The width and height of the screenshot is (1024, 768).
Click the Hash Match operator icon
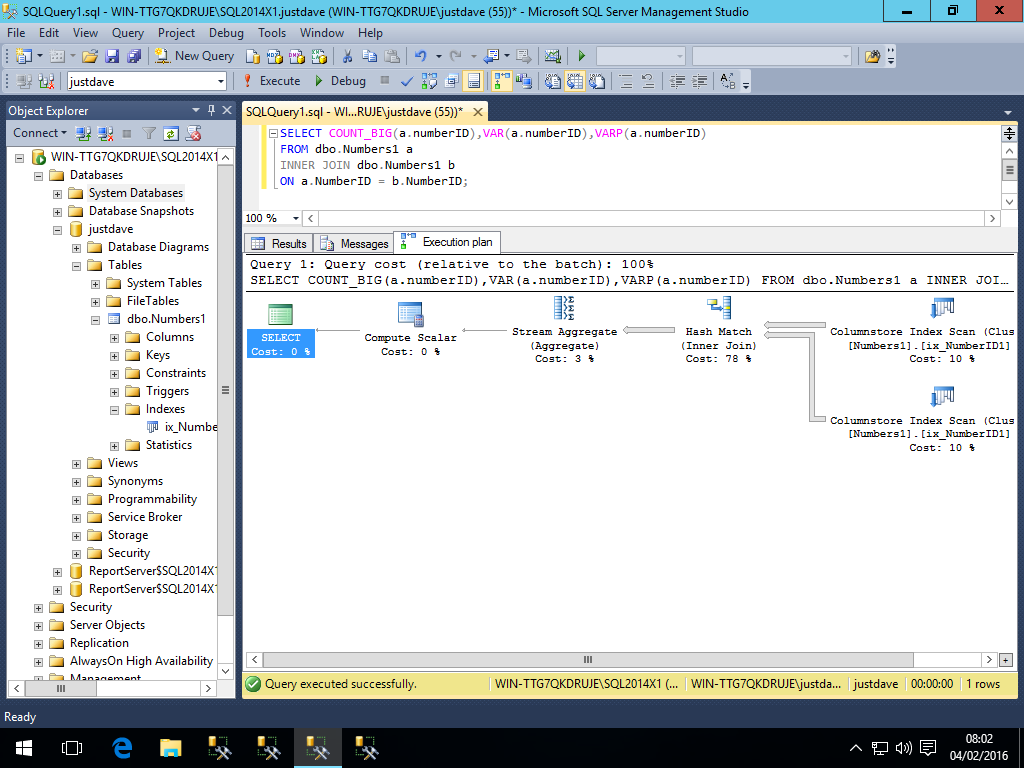point(719,309)
